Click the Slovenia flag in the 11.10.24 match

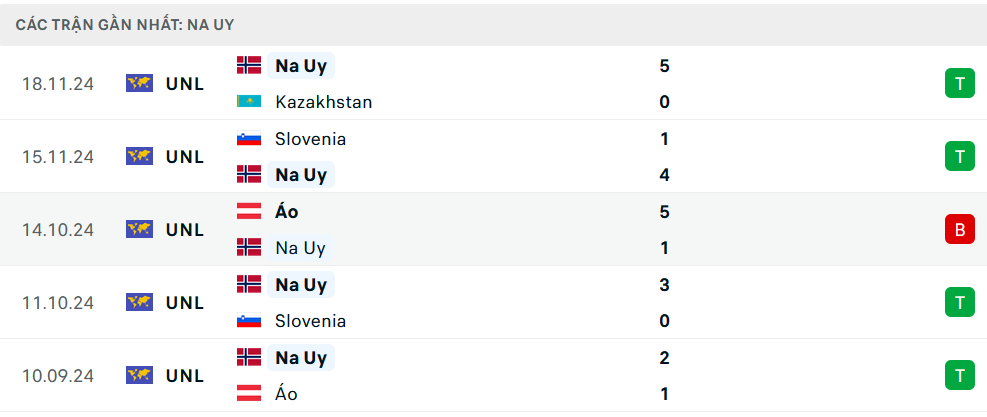pyautogui.click(x=249, y=321)
